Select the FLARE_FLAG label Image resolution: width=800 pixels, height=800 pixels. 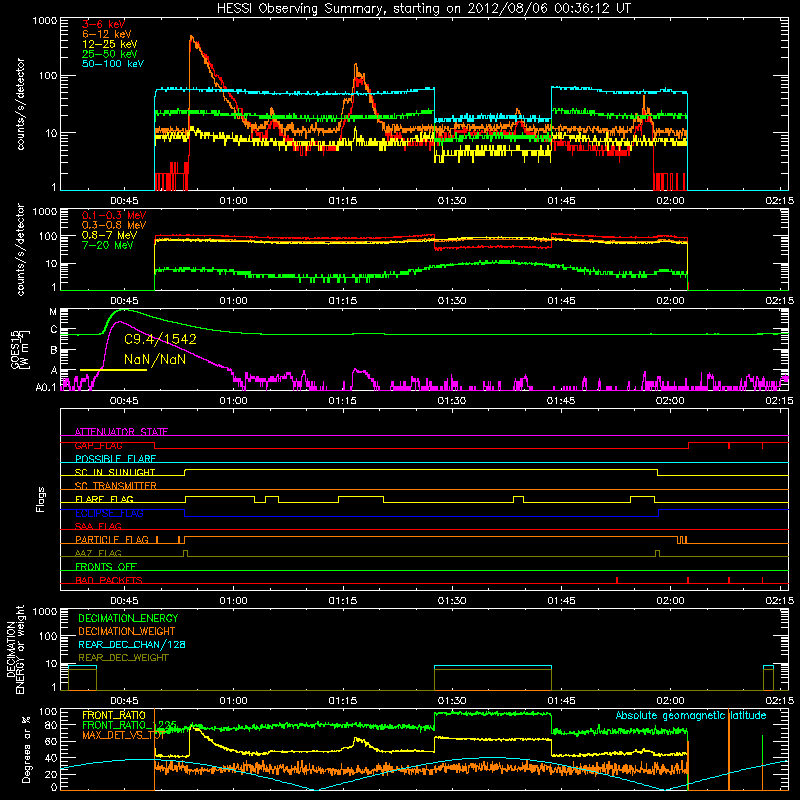click(x=104, y=499)
